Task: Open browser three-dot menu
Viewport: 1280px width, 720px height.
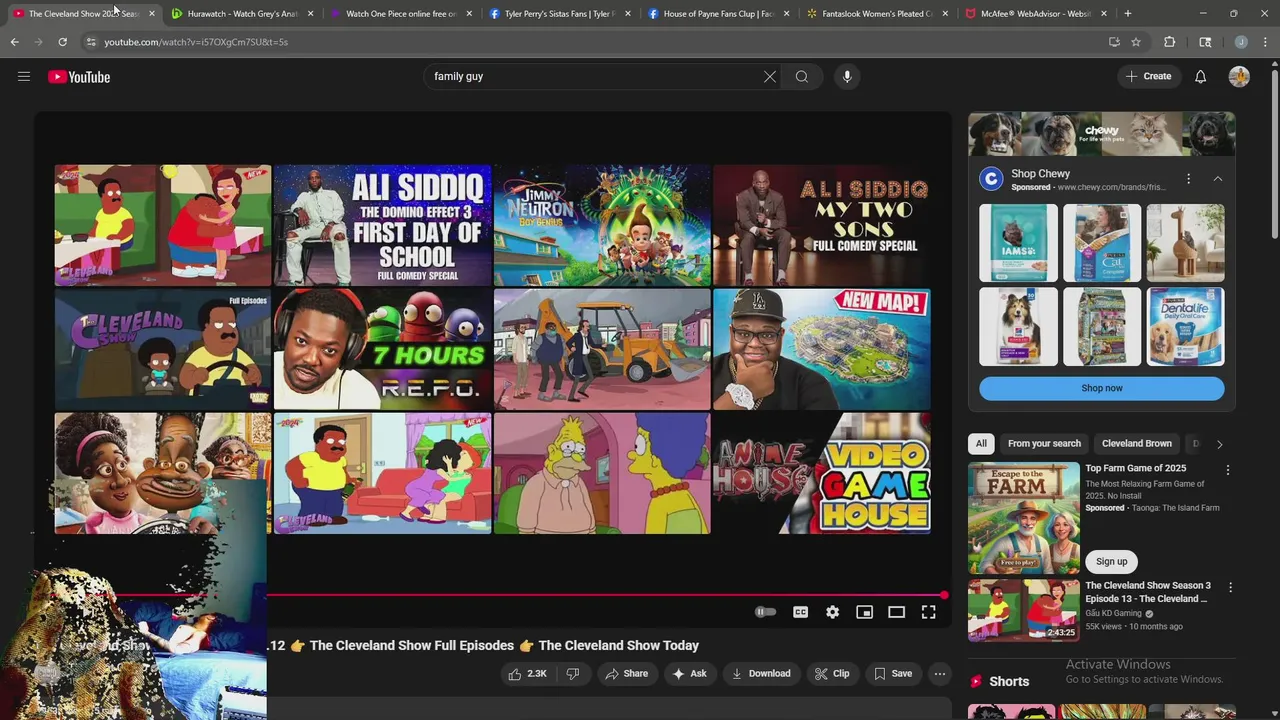Action: coord(1265,42)
